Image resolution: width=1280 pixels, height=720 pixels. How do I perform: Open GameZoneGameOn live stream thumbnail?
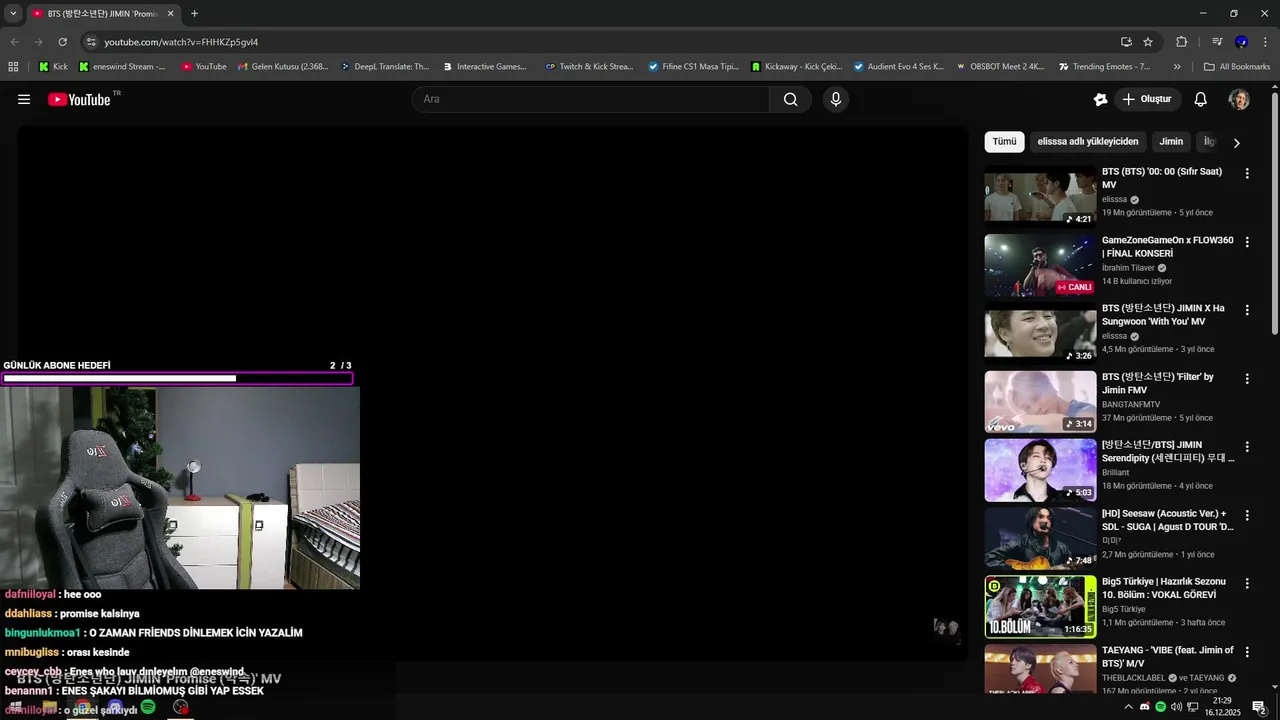[x=1040, y=265]
